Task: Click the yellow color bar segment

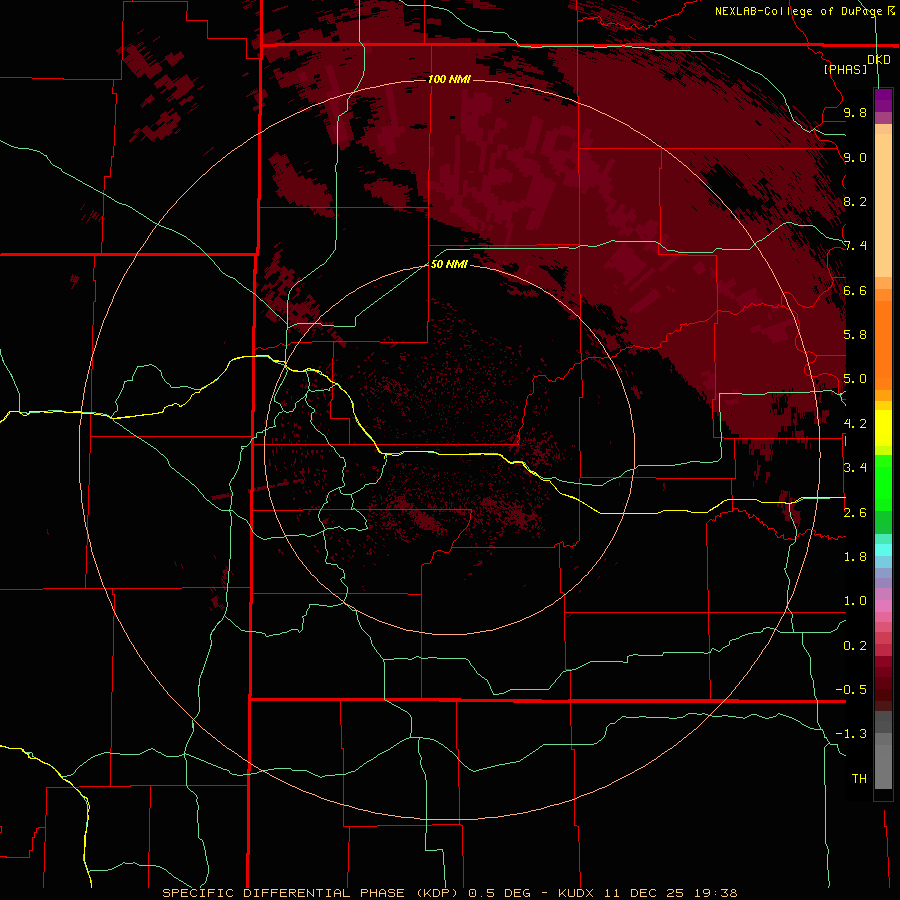Action: pyautogui.click(x=883, y=428)
